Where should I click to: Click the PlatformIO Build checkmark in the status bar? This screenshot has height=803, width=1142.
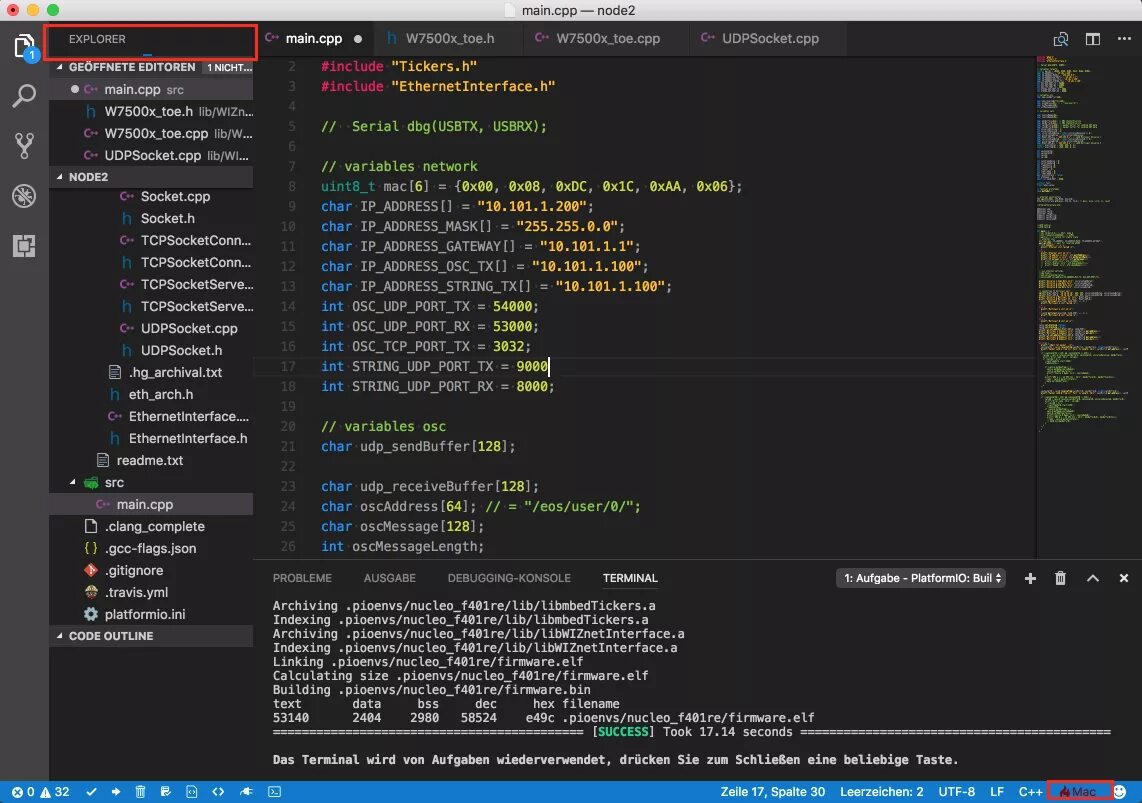pyautogui.click(x=91, y=791)
